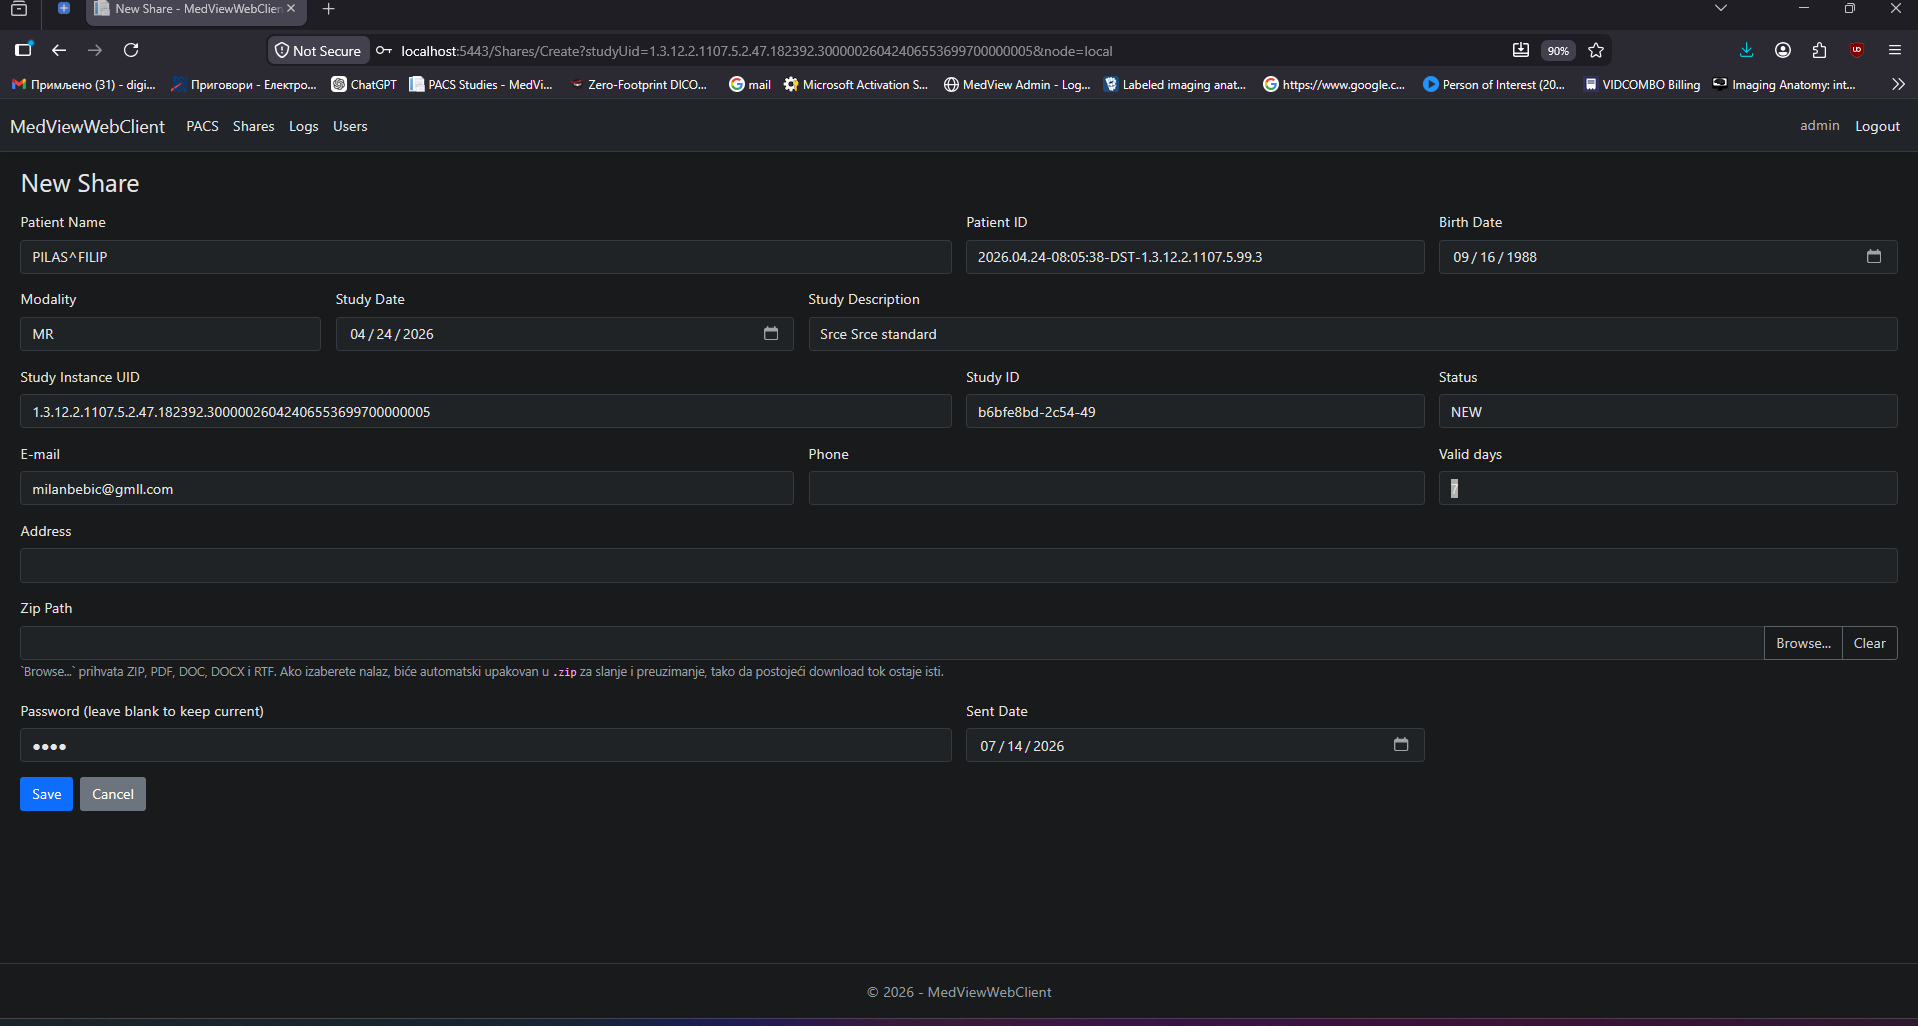Open the mail bookmark
This screenshot has width=1918, height=1026.
pos(750,85)
